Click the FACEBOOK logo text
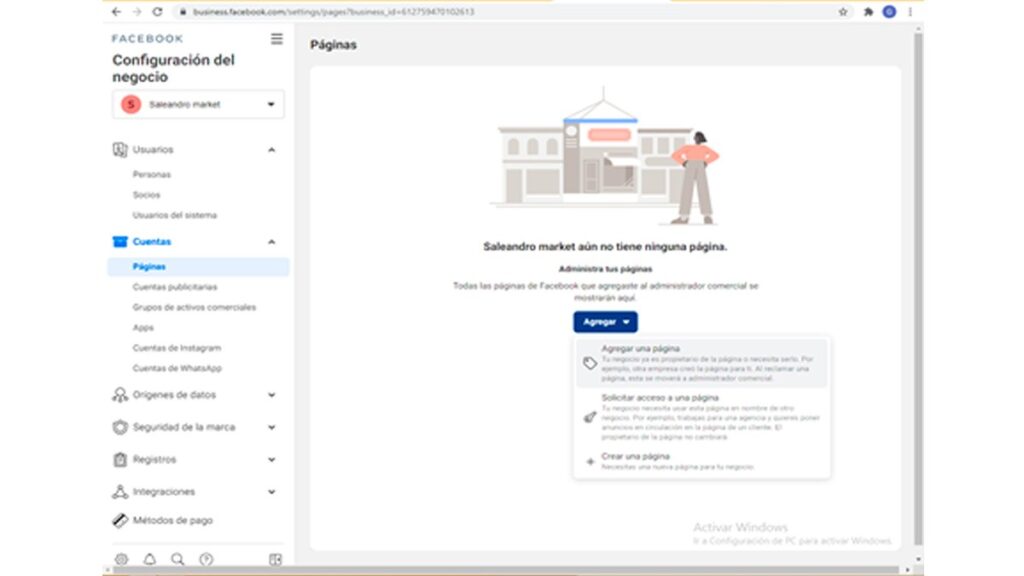The height and width of the screenshot is (576, 1024). coord(148,39)
